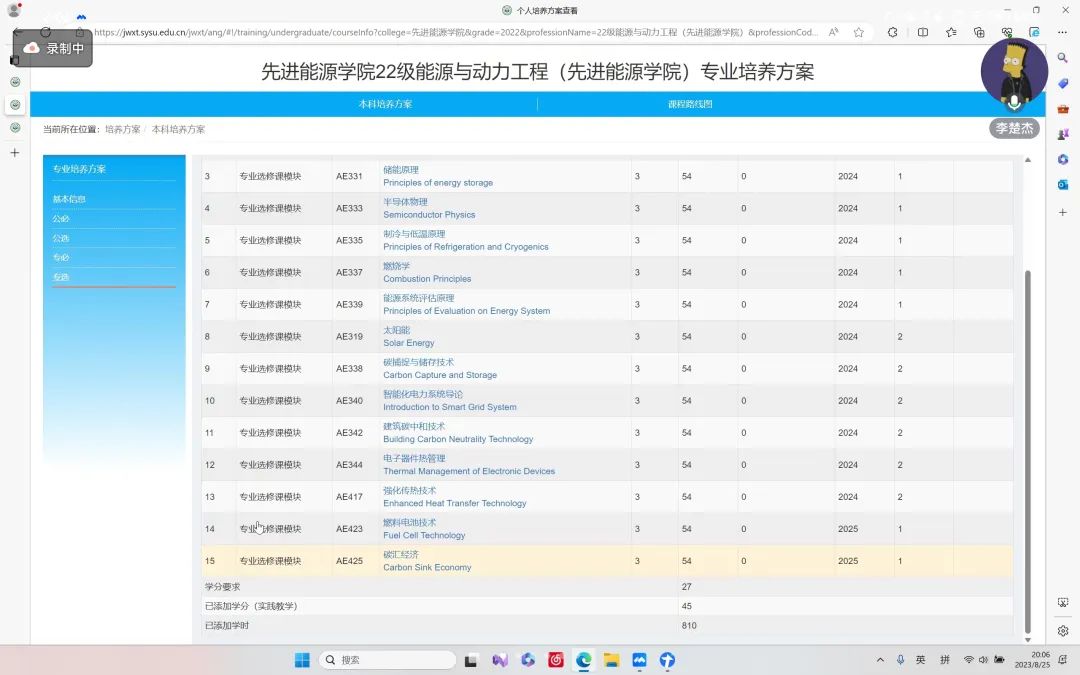This screenshot has height=675, width=1080.
Task: Open the browser extensions icon
Action: (892, 32)
